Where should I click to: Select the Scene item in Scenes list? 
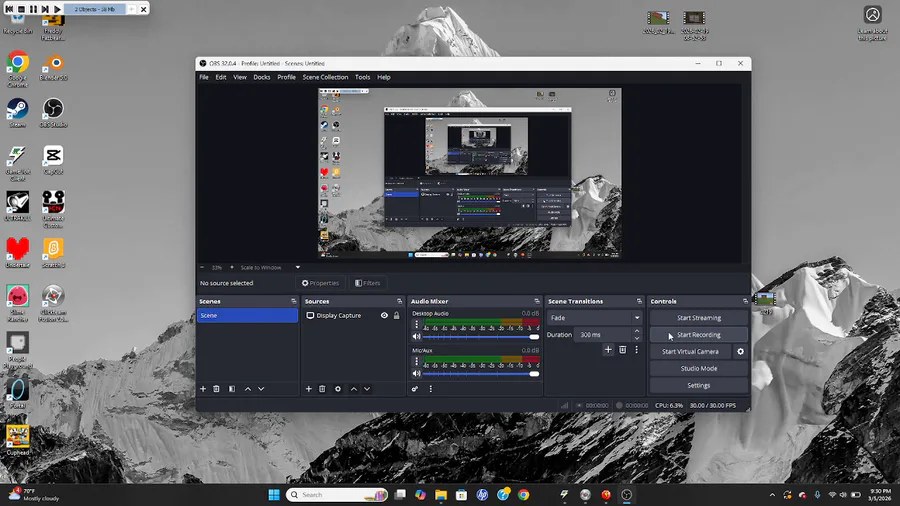[247, 316]
